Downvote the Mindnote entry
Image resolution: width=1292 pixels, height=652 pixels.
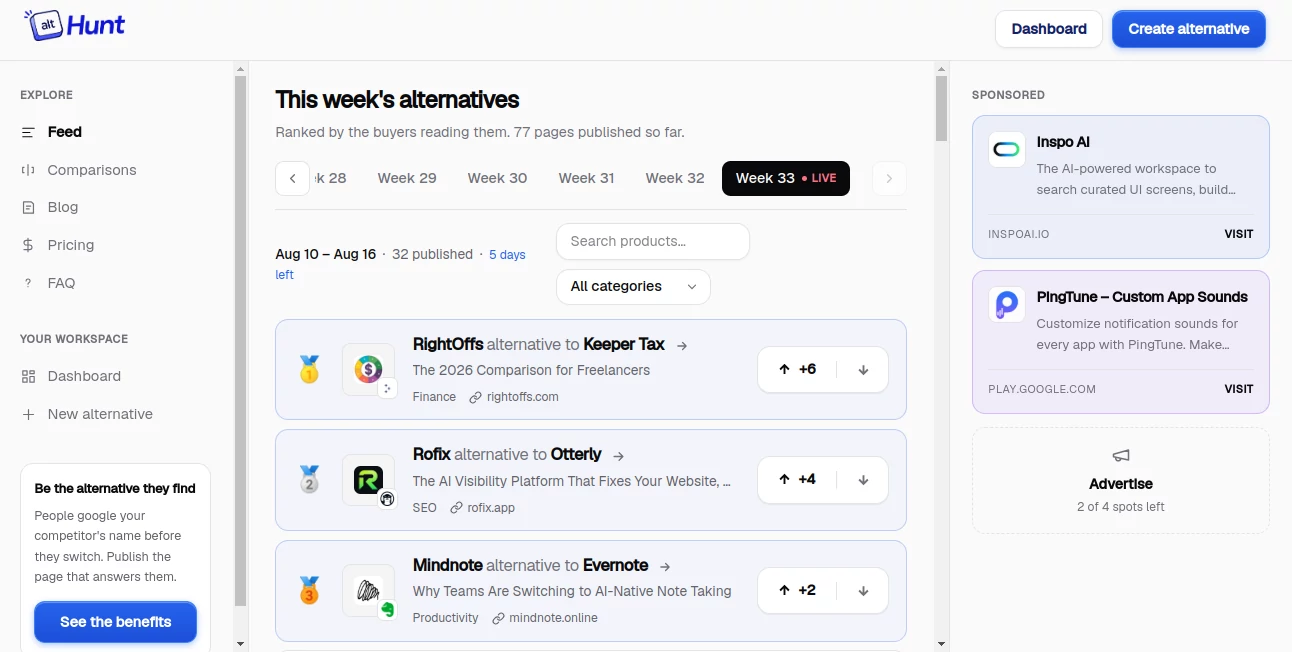pyautogui.click(x=863, y=590)
